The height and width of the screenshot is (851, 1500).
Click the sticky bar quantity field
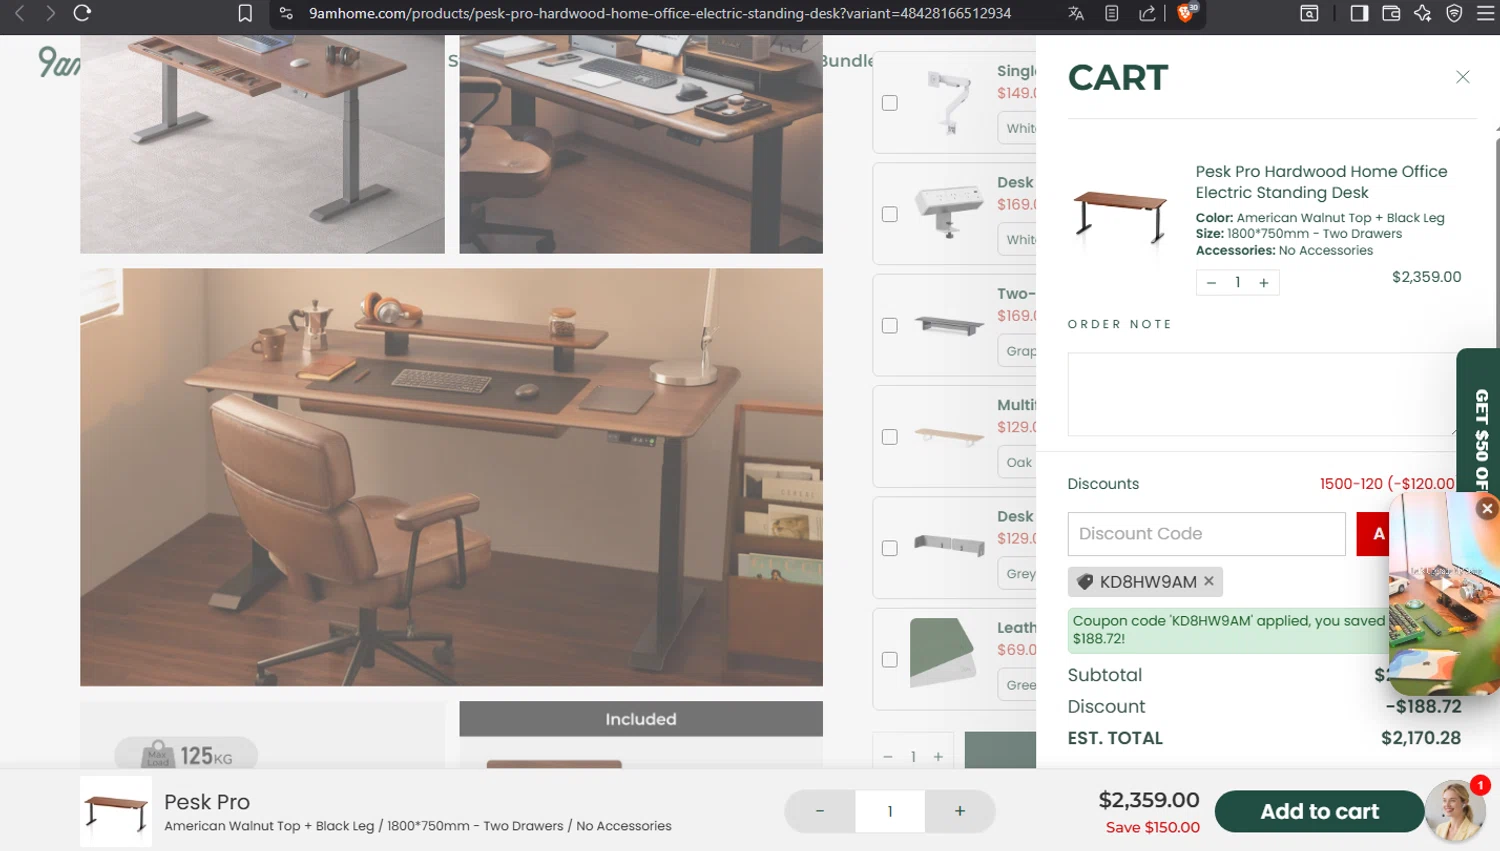point(890,811)
